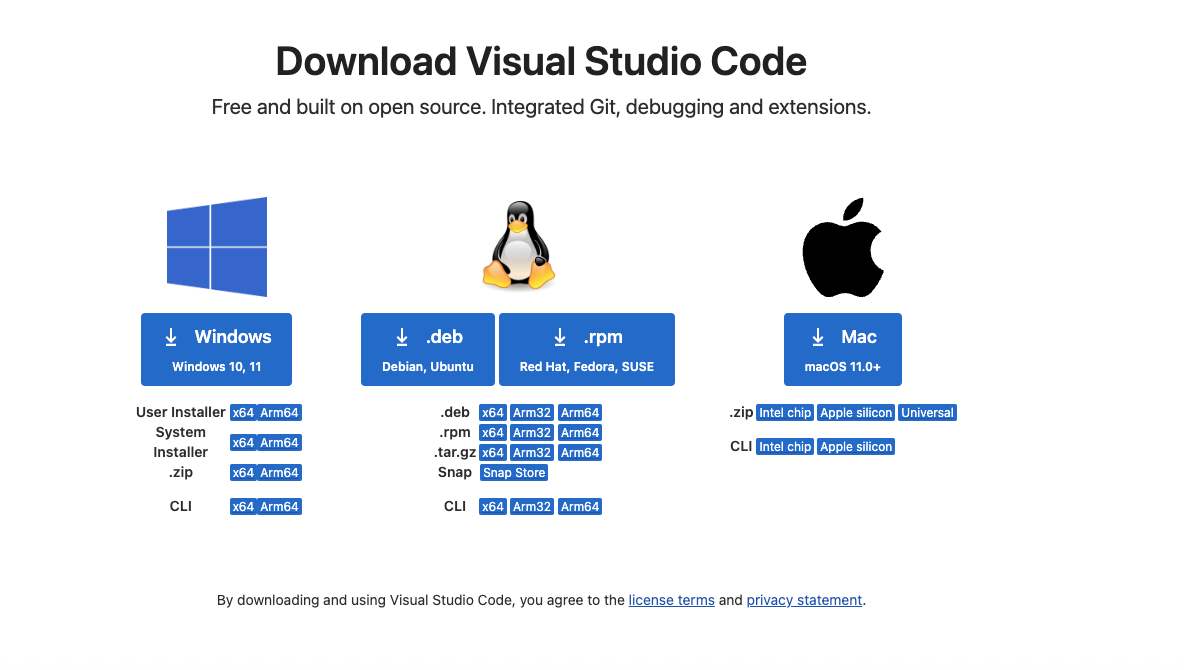This screenshot has height=670, width=1184.
Task: Get Linux .tar.gz Arm64 archive
Action: tap(580, 452)
